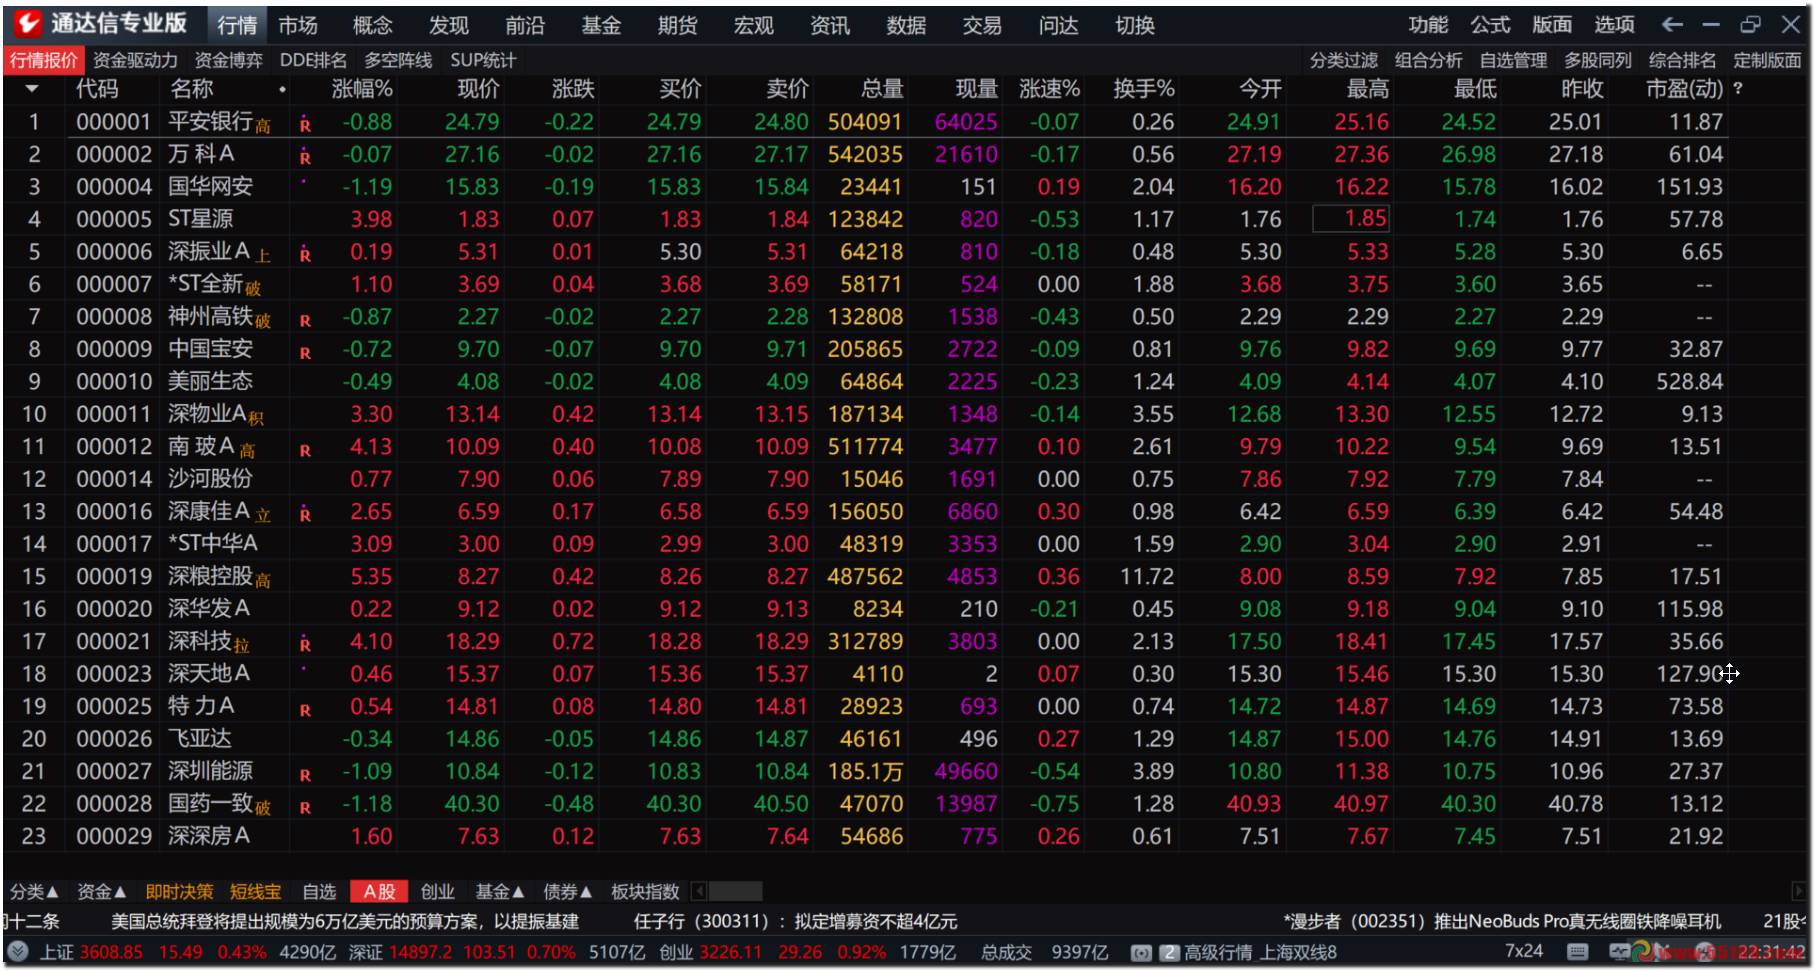Click the round collapse icon beside 上证
This screenshot has height=971, width=1816.
[17, 951]
